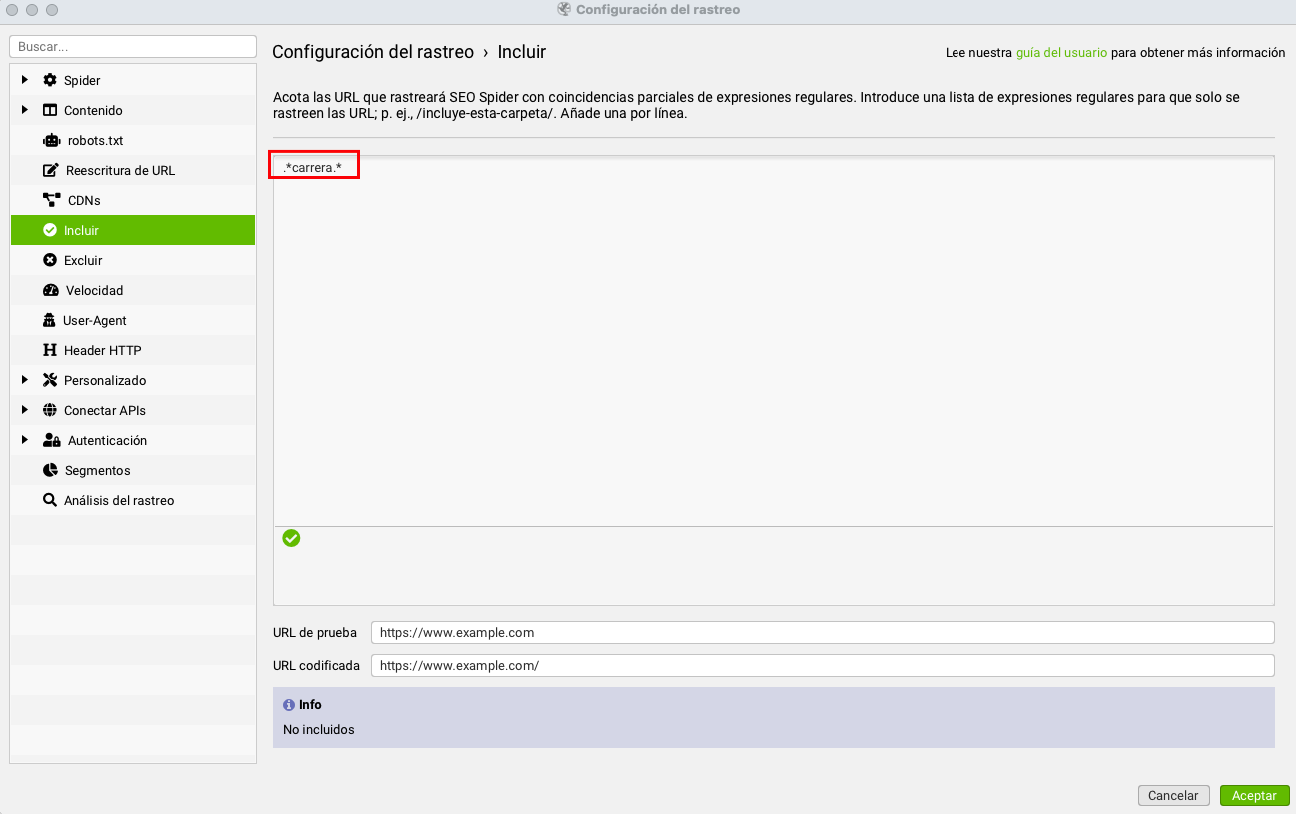Open the Segmentos pie chart icon

(x=50, y=470)
